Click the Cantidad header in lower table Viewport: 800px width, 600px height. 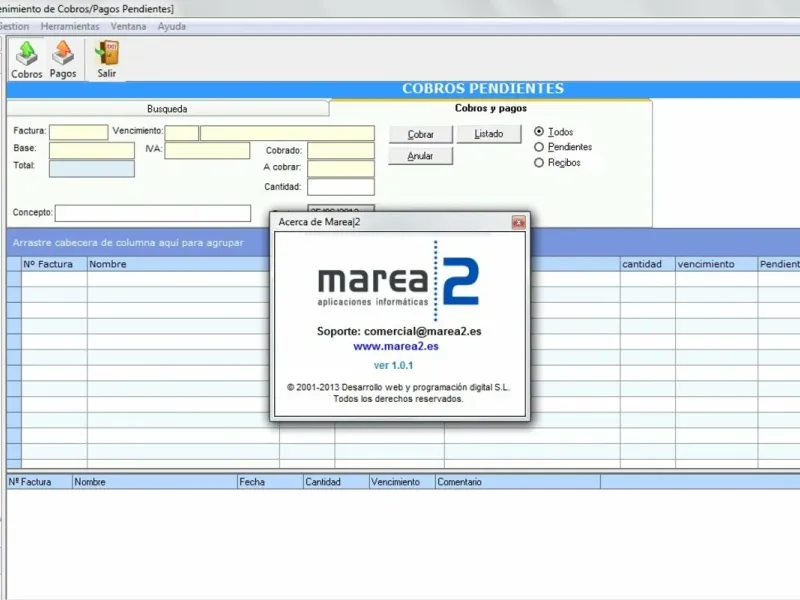[x=336, y=482]
